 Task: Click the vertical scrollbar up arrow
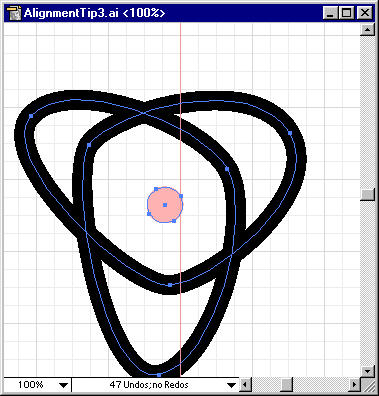(367, 30)
